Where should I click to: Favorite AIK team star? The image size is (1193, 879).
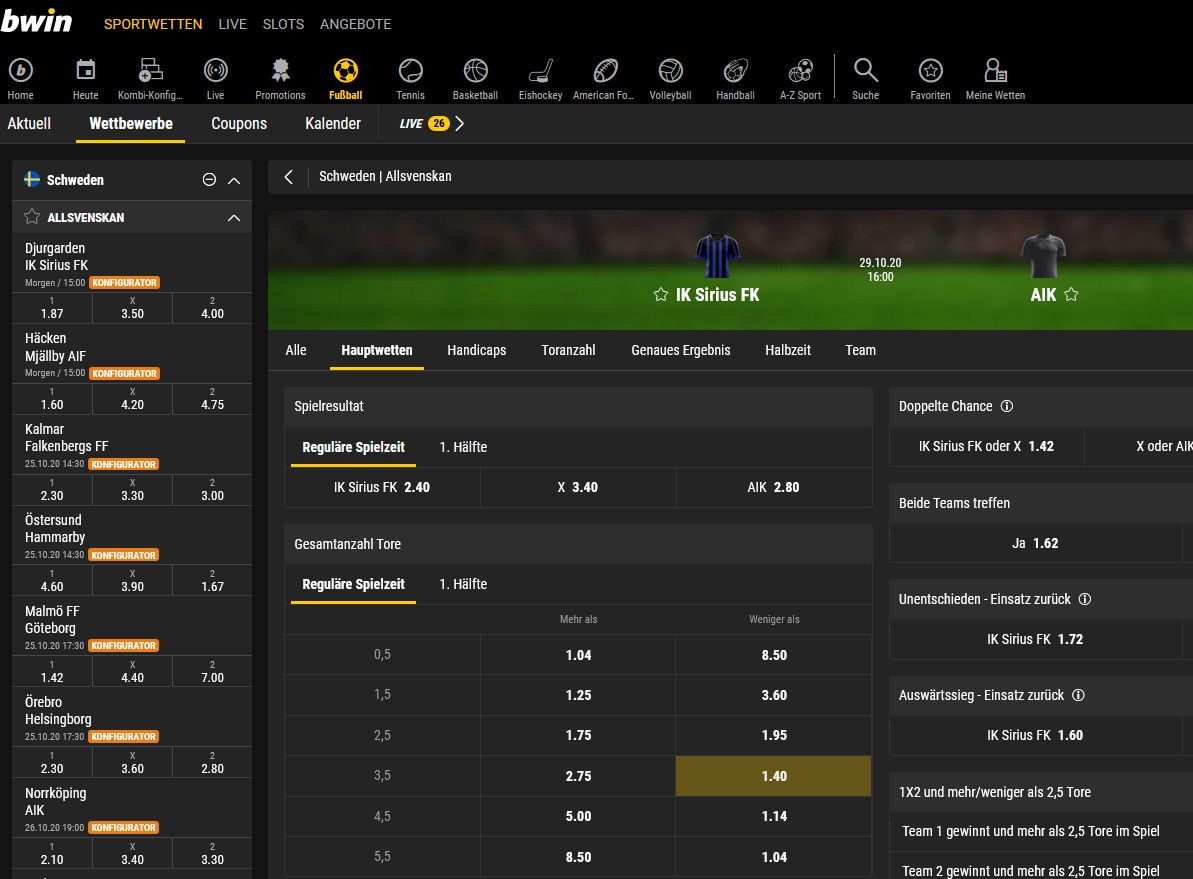(1071, 295)
